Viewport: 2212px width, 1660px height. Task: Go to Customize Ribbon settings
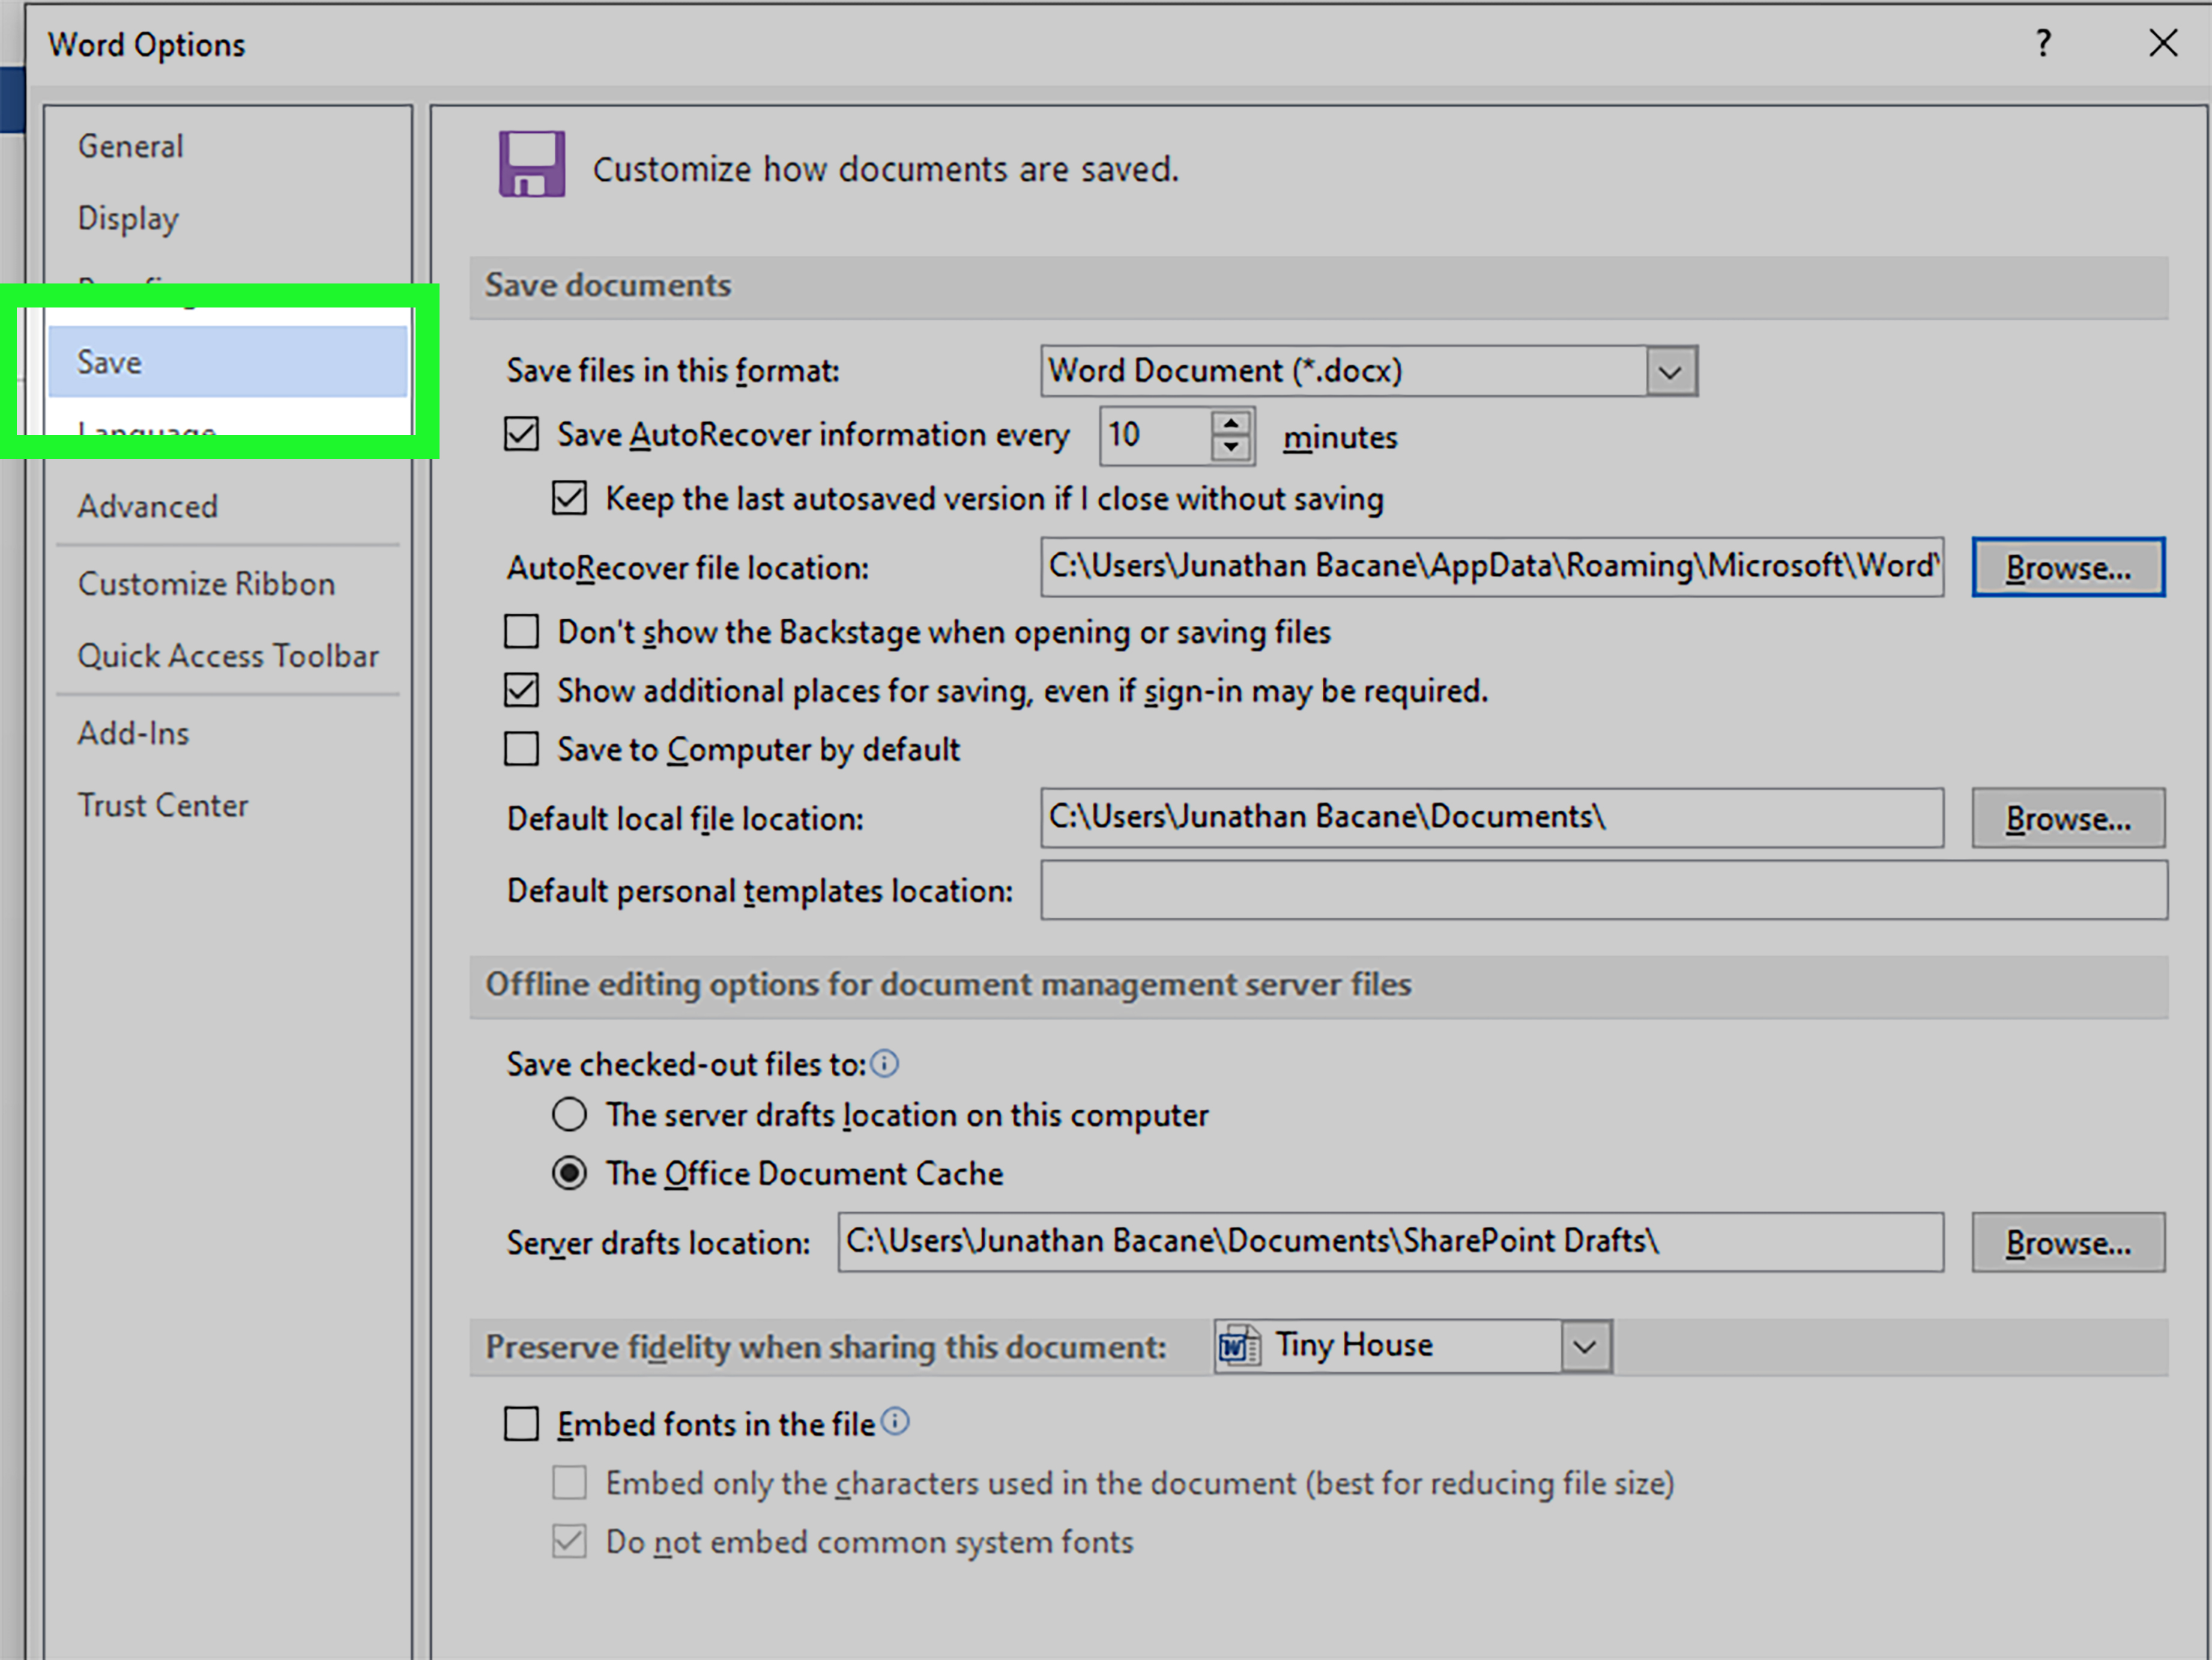pyautogui.click(x=207, y=583)
